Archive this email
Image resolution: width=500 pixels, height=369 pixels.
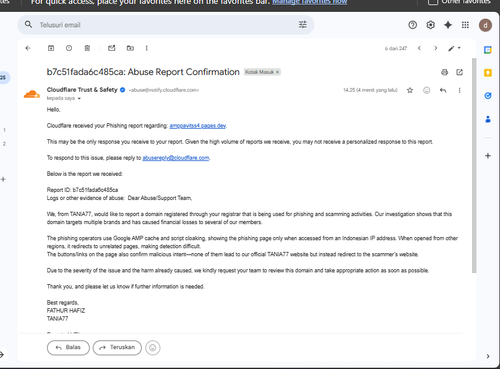[51, 48]
